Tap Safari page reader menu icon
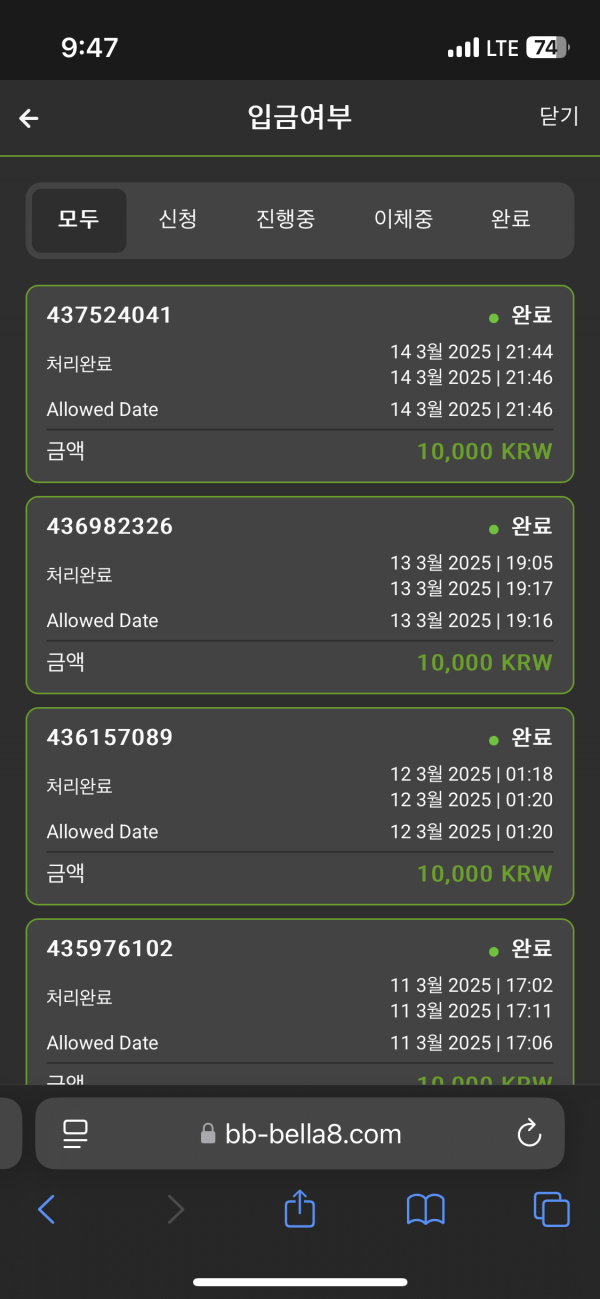 tap(76, 1133)
